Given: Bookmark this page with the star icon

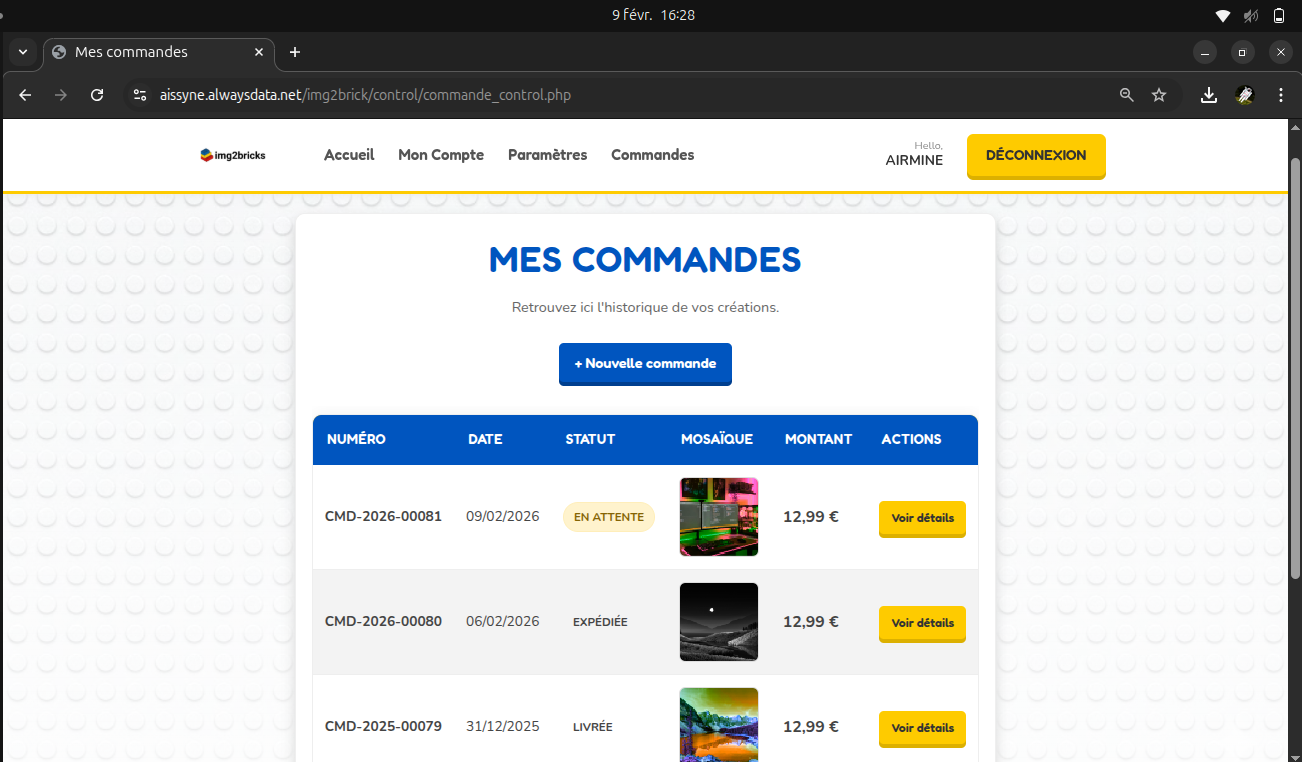Looking at the screenshot, I should (1158, 94).
